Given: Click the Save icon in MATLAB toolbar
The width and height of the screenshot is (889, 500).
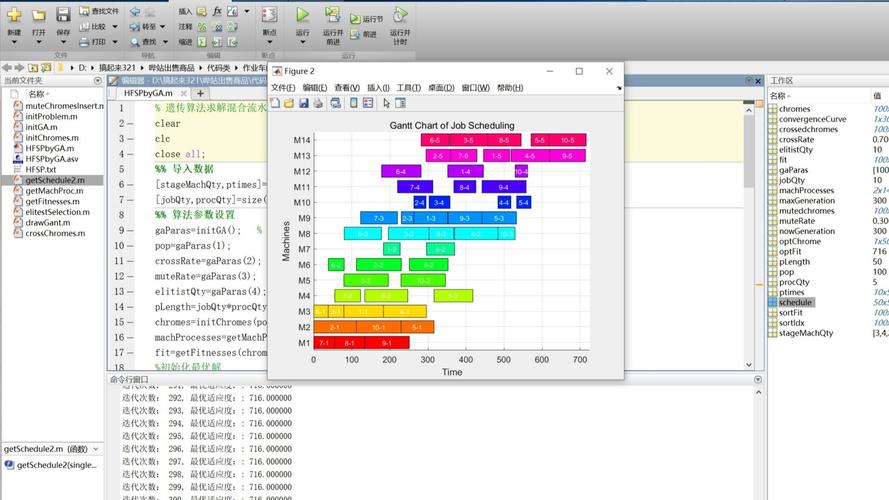Looking at the screenshot, I should click(x=63, y=16).
